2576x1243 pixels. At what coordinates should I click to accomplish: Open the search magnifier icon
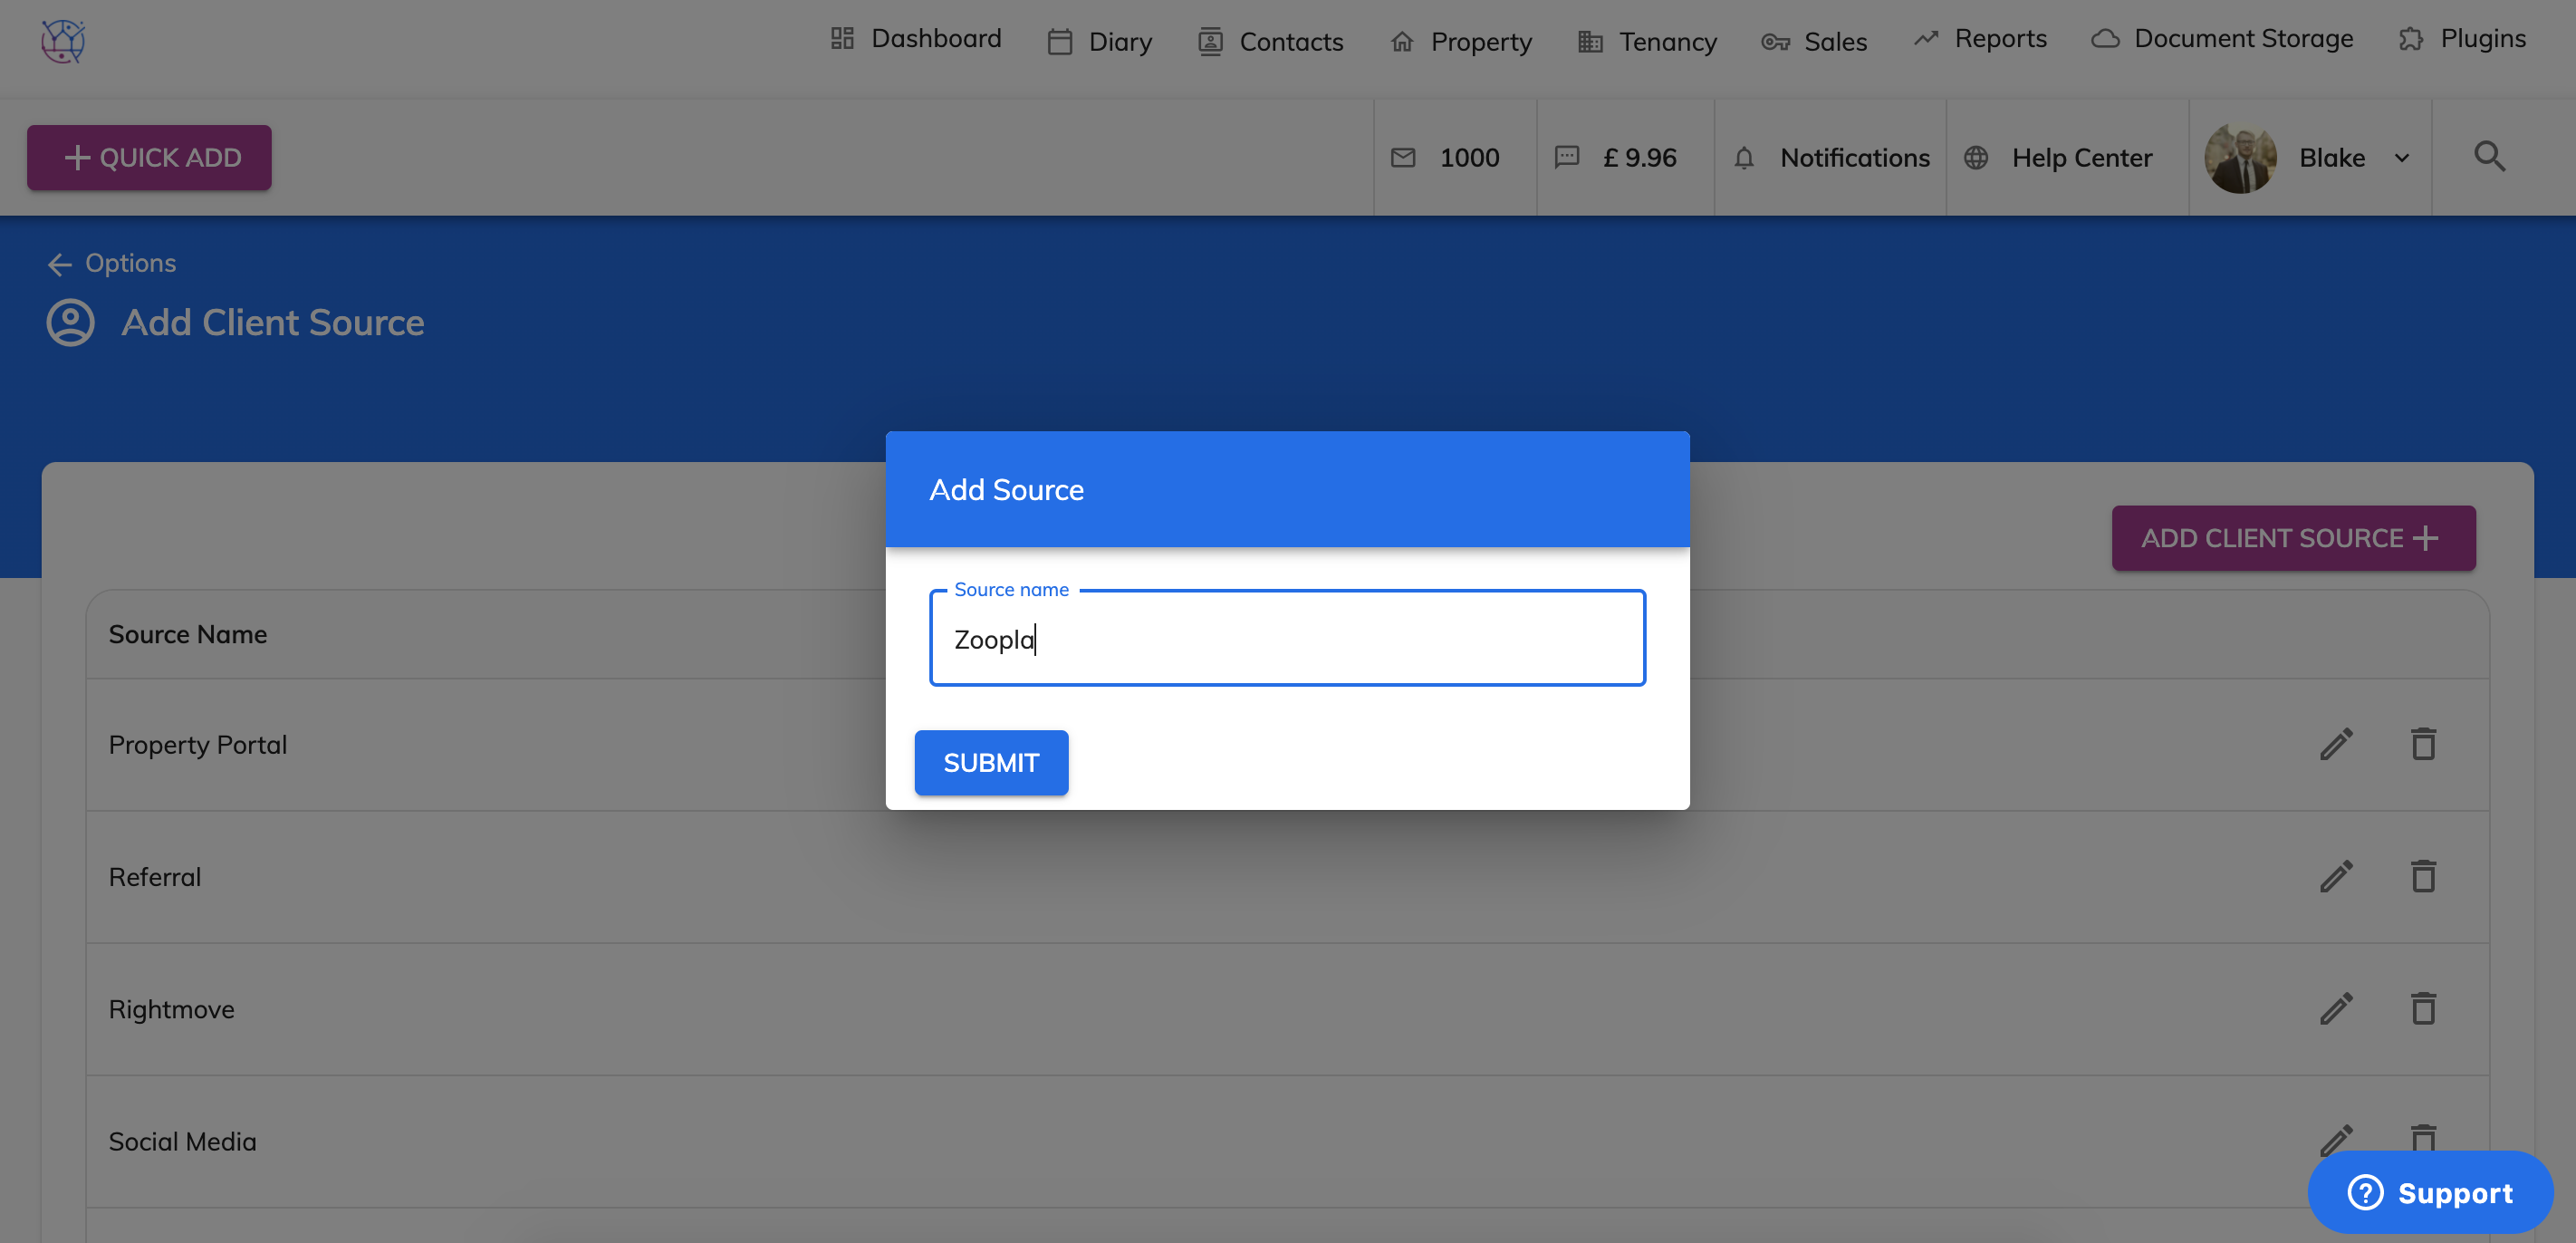coord(2489,157)
